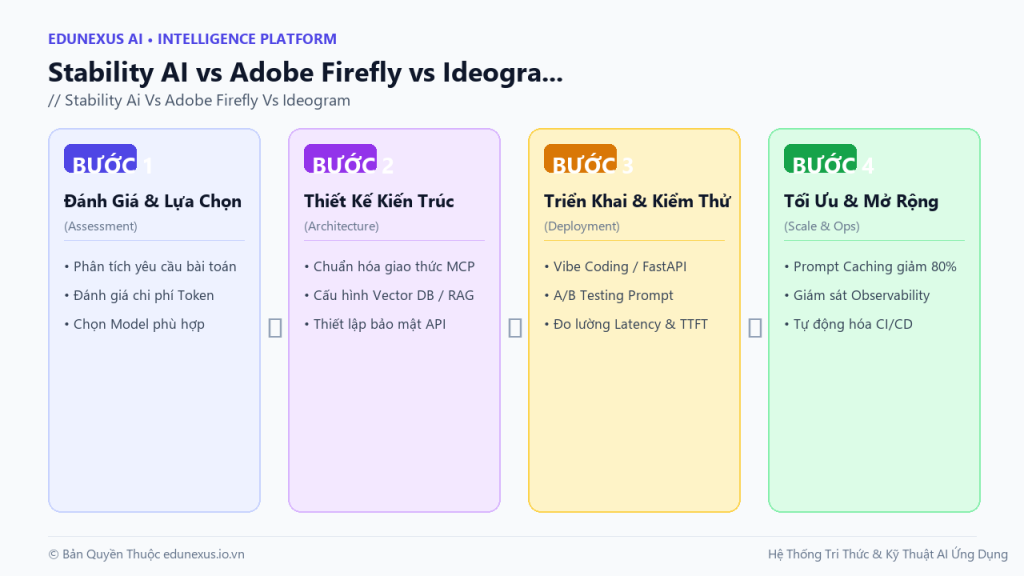Click the arrow between steps 1 and 2
The height and width of the screenshot is (576, 1024).
click(275, 328)
